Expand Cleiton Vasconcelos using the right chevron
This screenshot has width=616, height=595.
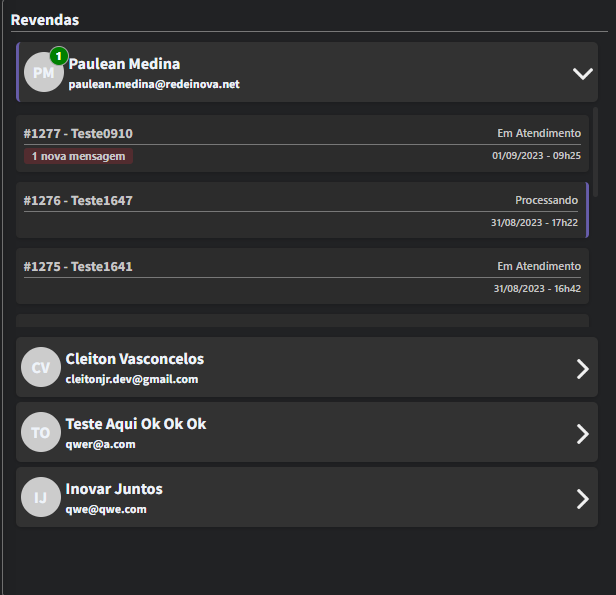pyautogui.click(x=583, y=369)
